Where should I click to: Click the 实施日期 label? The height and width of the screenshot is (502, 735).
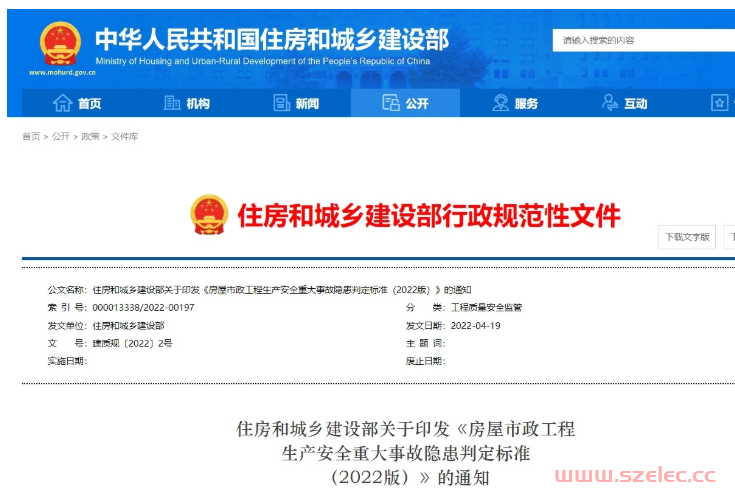click(x=67, y=361)
